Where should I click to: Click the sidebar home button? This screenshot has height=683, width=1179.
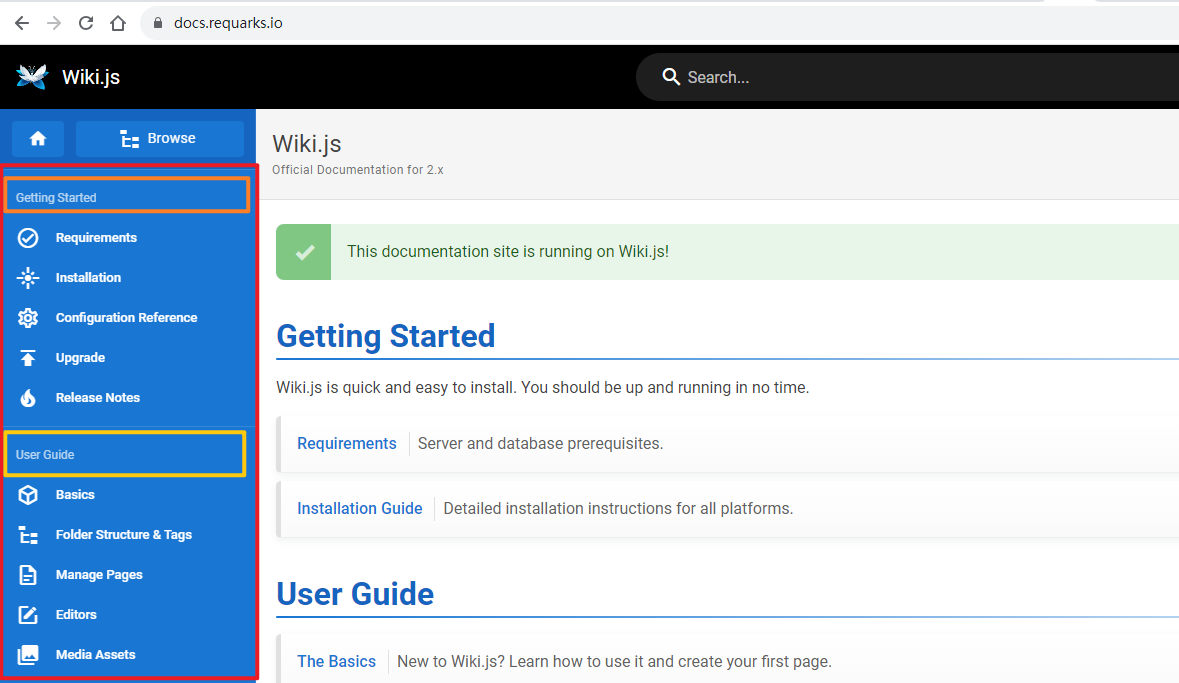click(38, 138)
